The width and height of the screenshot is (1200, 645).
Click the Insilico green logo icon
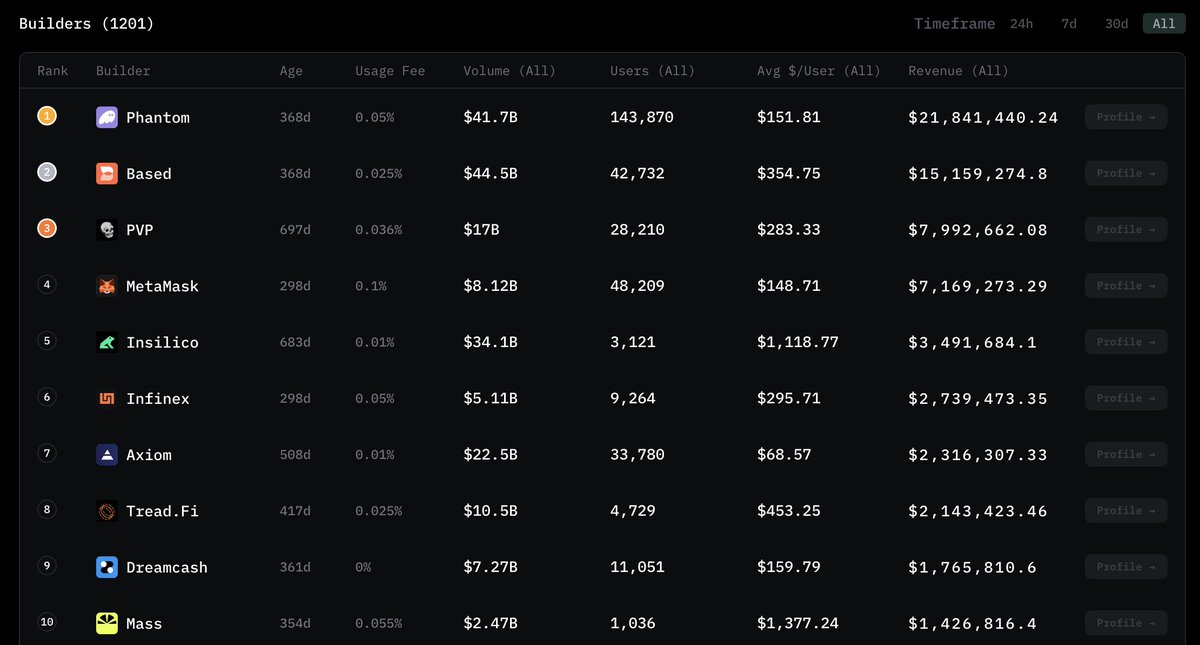[107, 342]
